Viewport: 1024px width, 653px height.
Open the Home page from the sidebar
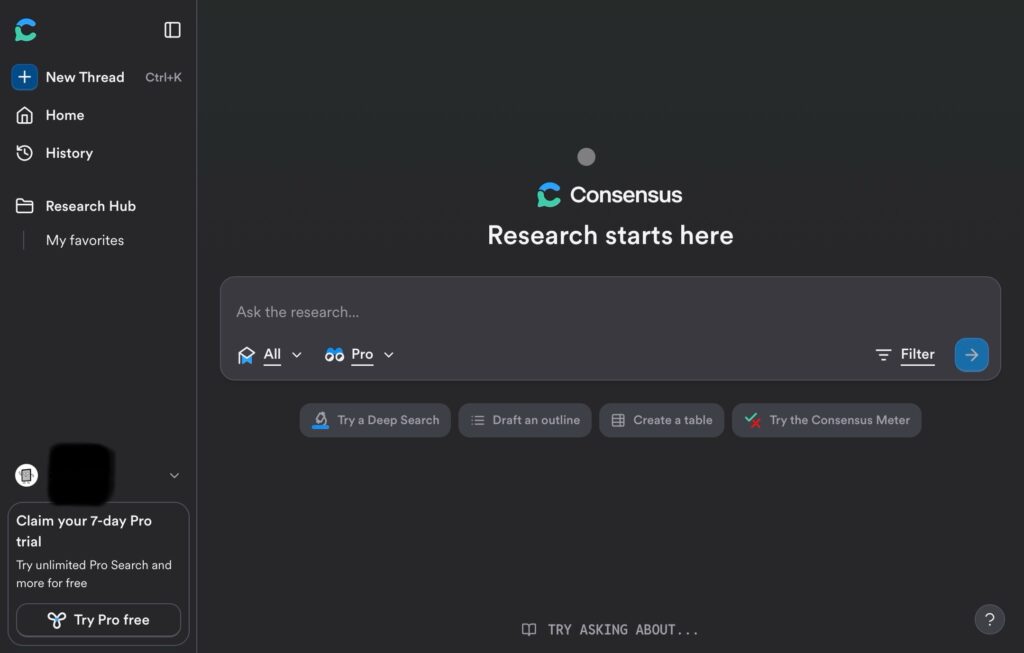[x=64, y=115]
